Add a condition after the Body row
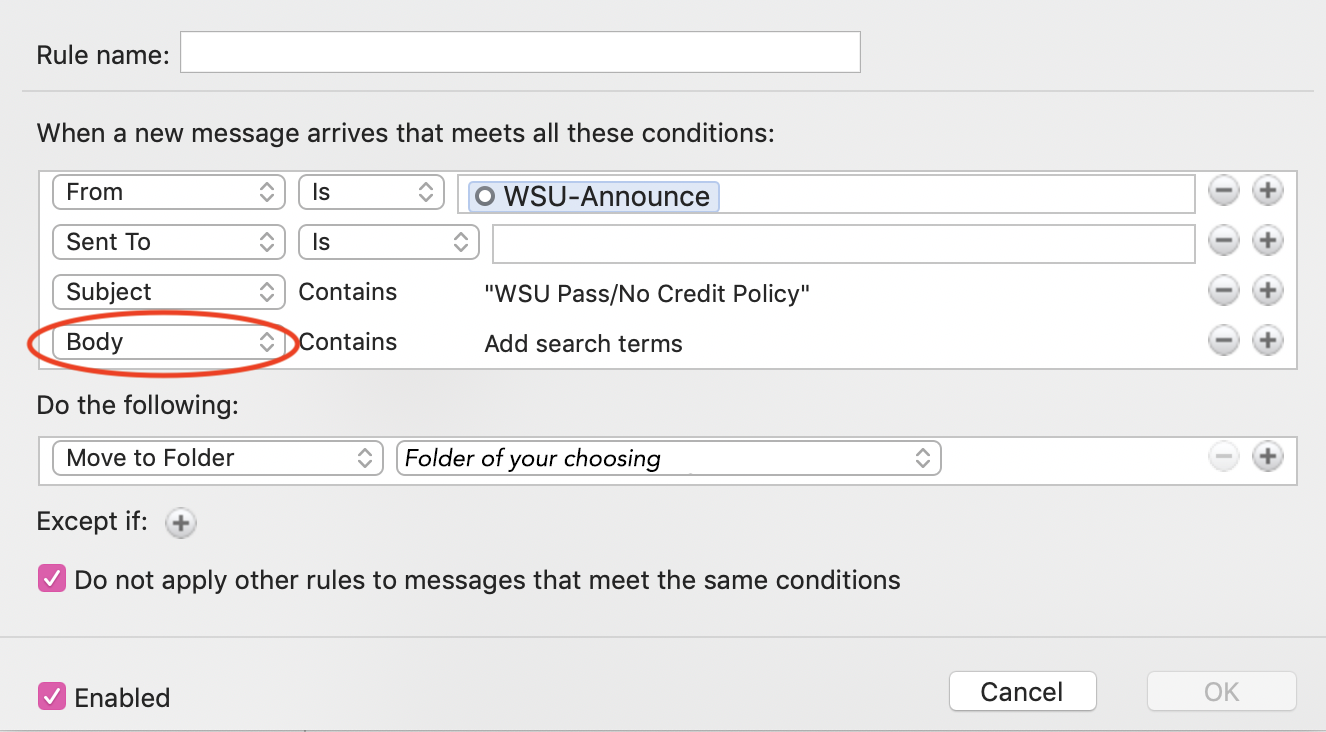1326x732 pixels. coord(1267,341)
